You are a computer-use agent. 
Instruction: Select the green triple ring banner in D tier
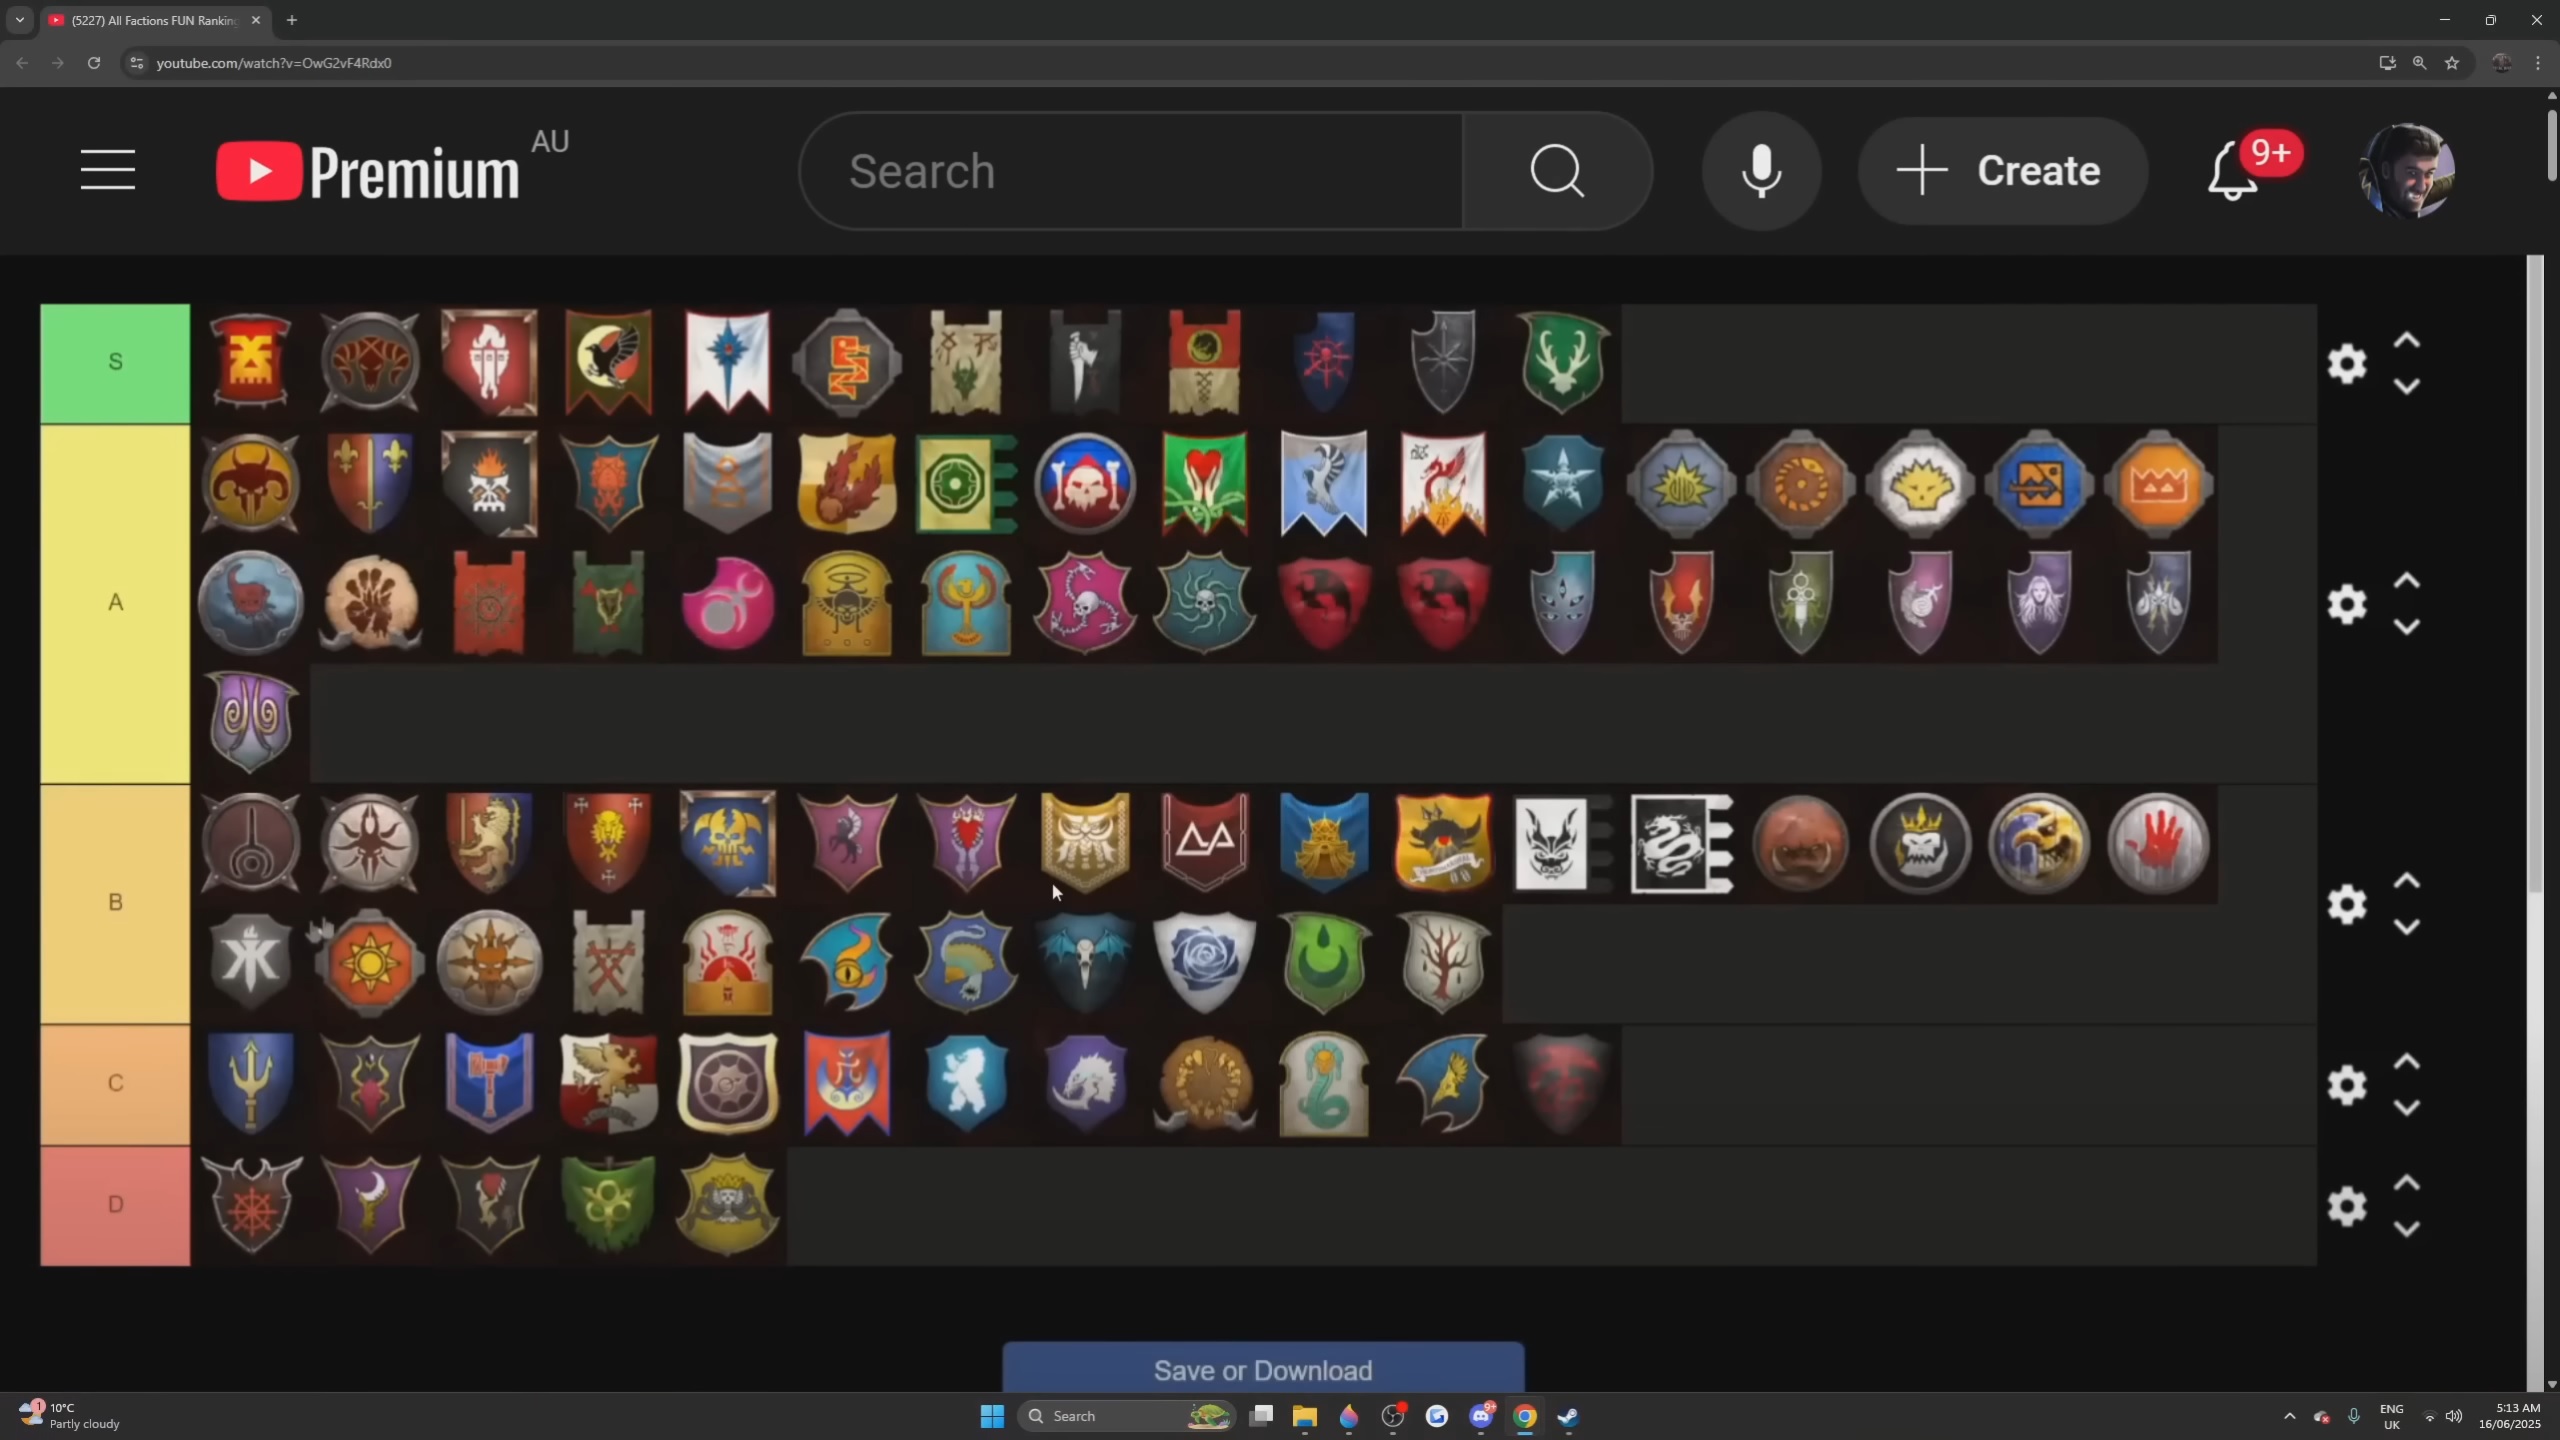point(608,1204)
